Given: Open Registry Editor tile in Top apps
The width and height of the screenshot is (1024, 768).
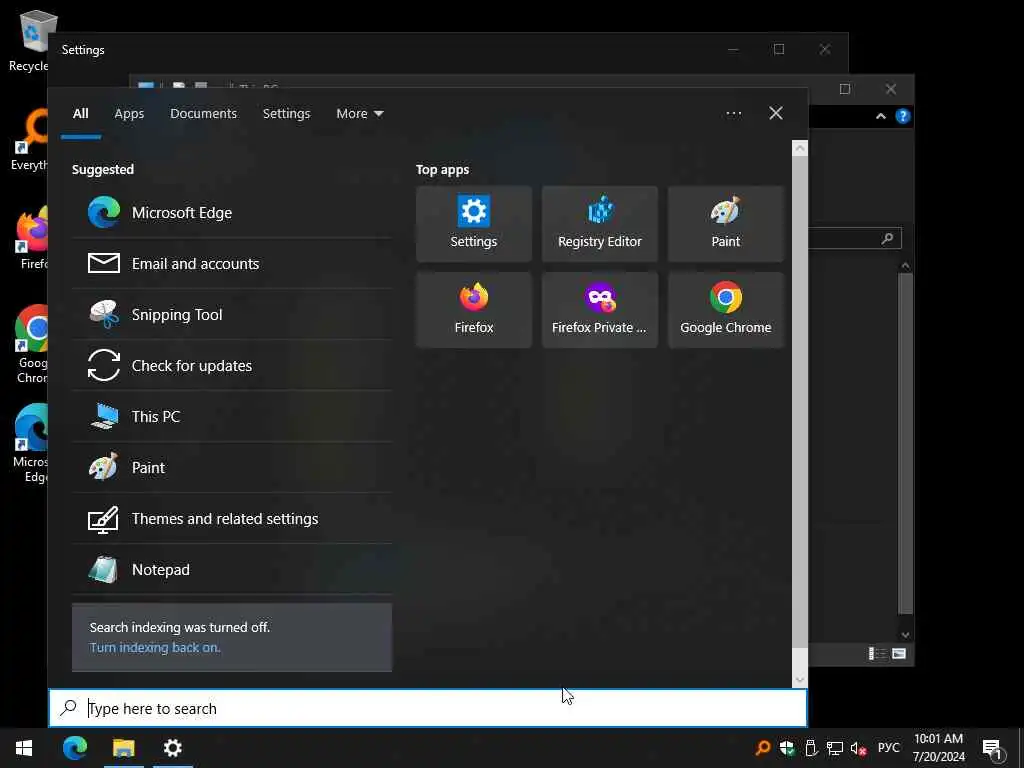Looking at the screenshot, I should (600, 224).
